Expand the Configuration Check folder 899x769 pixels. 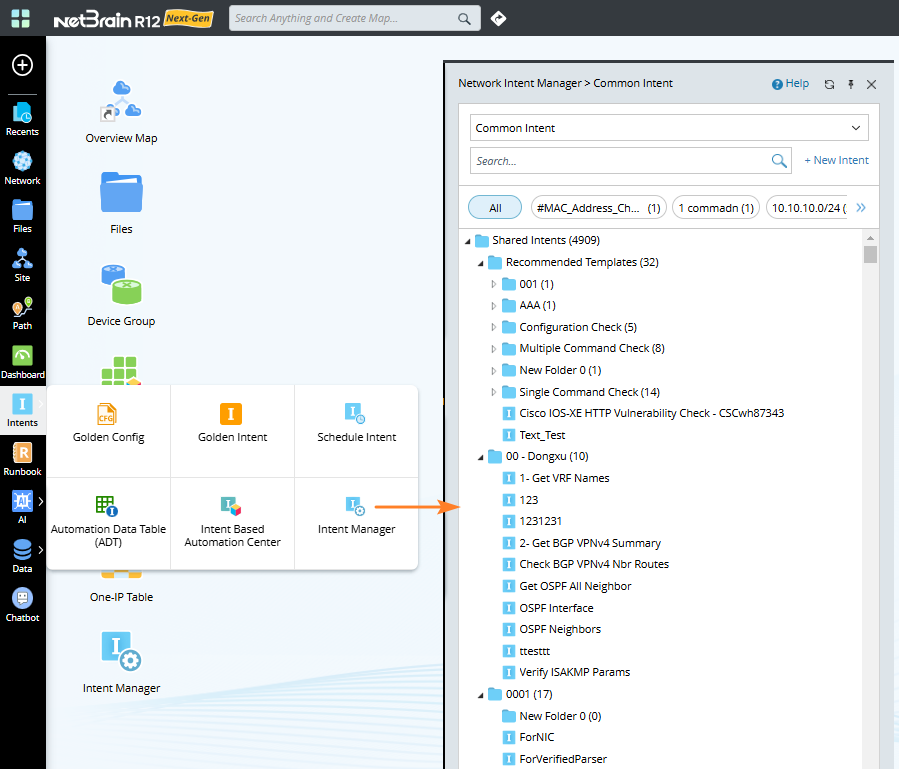[494, 327]
